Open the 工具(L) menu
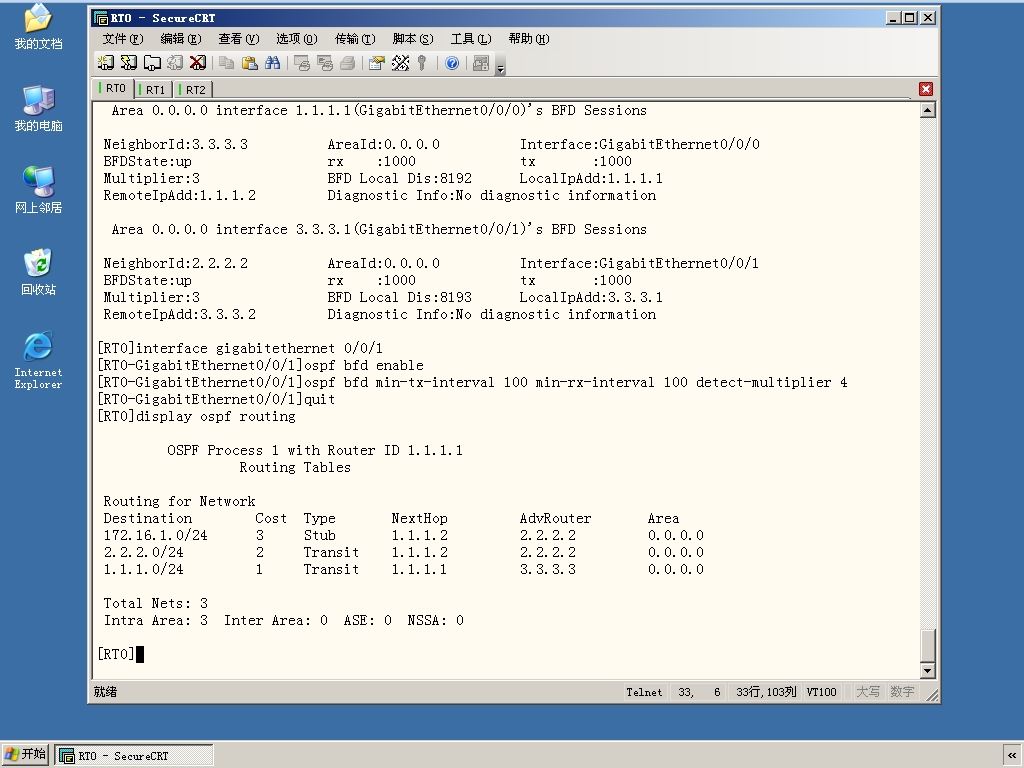This screenshot has height=768, width=1024. point(471,39)
